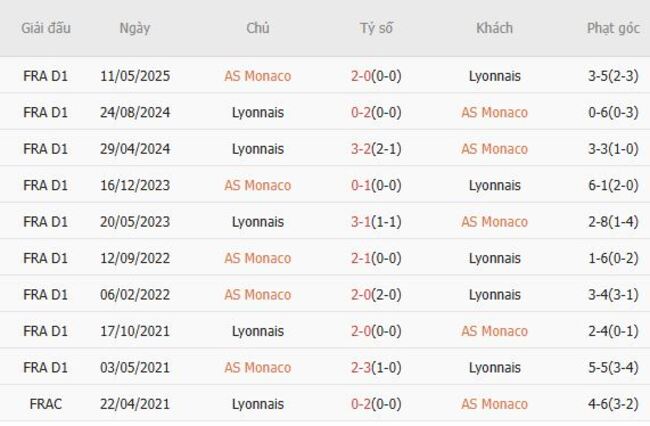The height and width of the screenshot is (426, 650).
Task: Open the 3-1 score from 20/05/2023
Action: tap(364, 222)
